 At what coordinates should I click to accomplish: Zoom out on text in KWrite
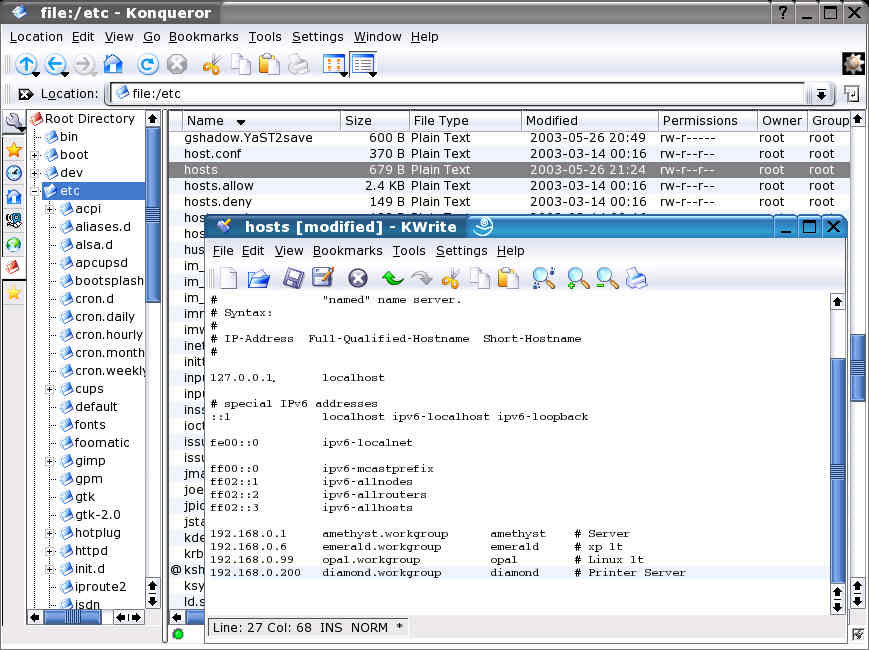point(607,278)
